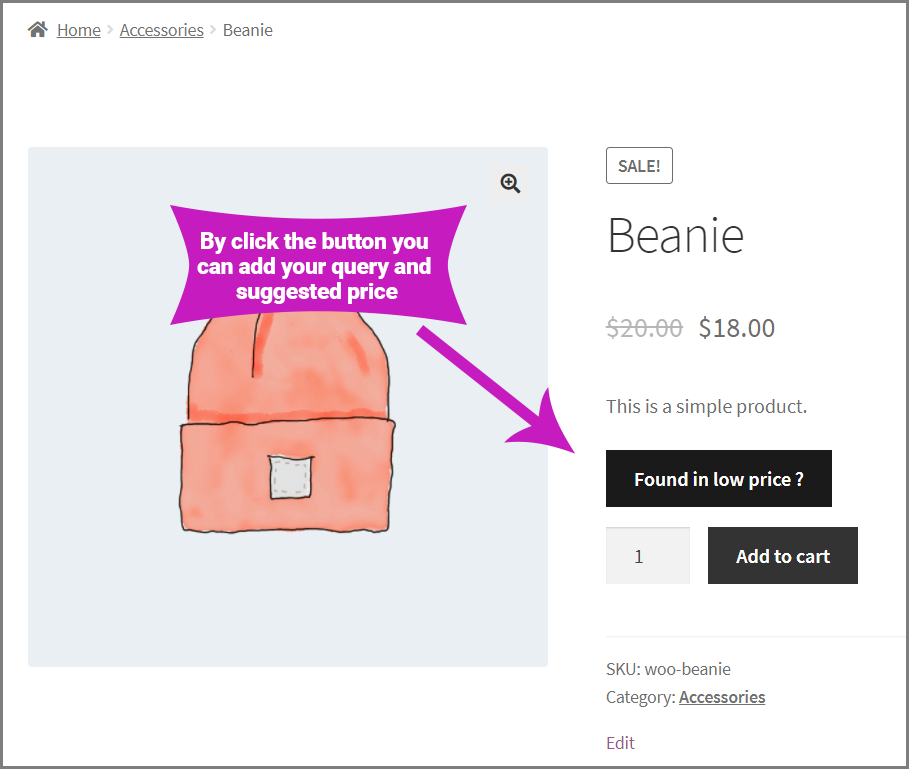This screenshot has height=769, width=909.
Task: Click the home icon in breadcrumb
Action: 38,30
